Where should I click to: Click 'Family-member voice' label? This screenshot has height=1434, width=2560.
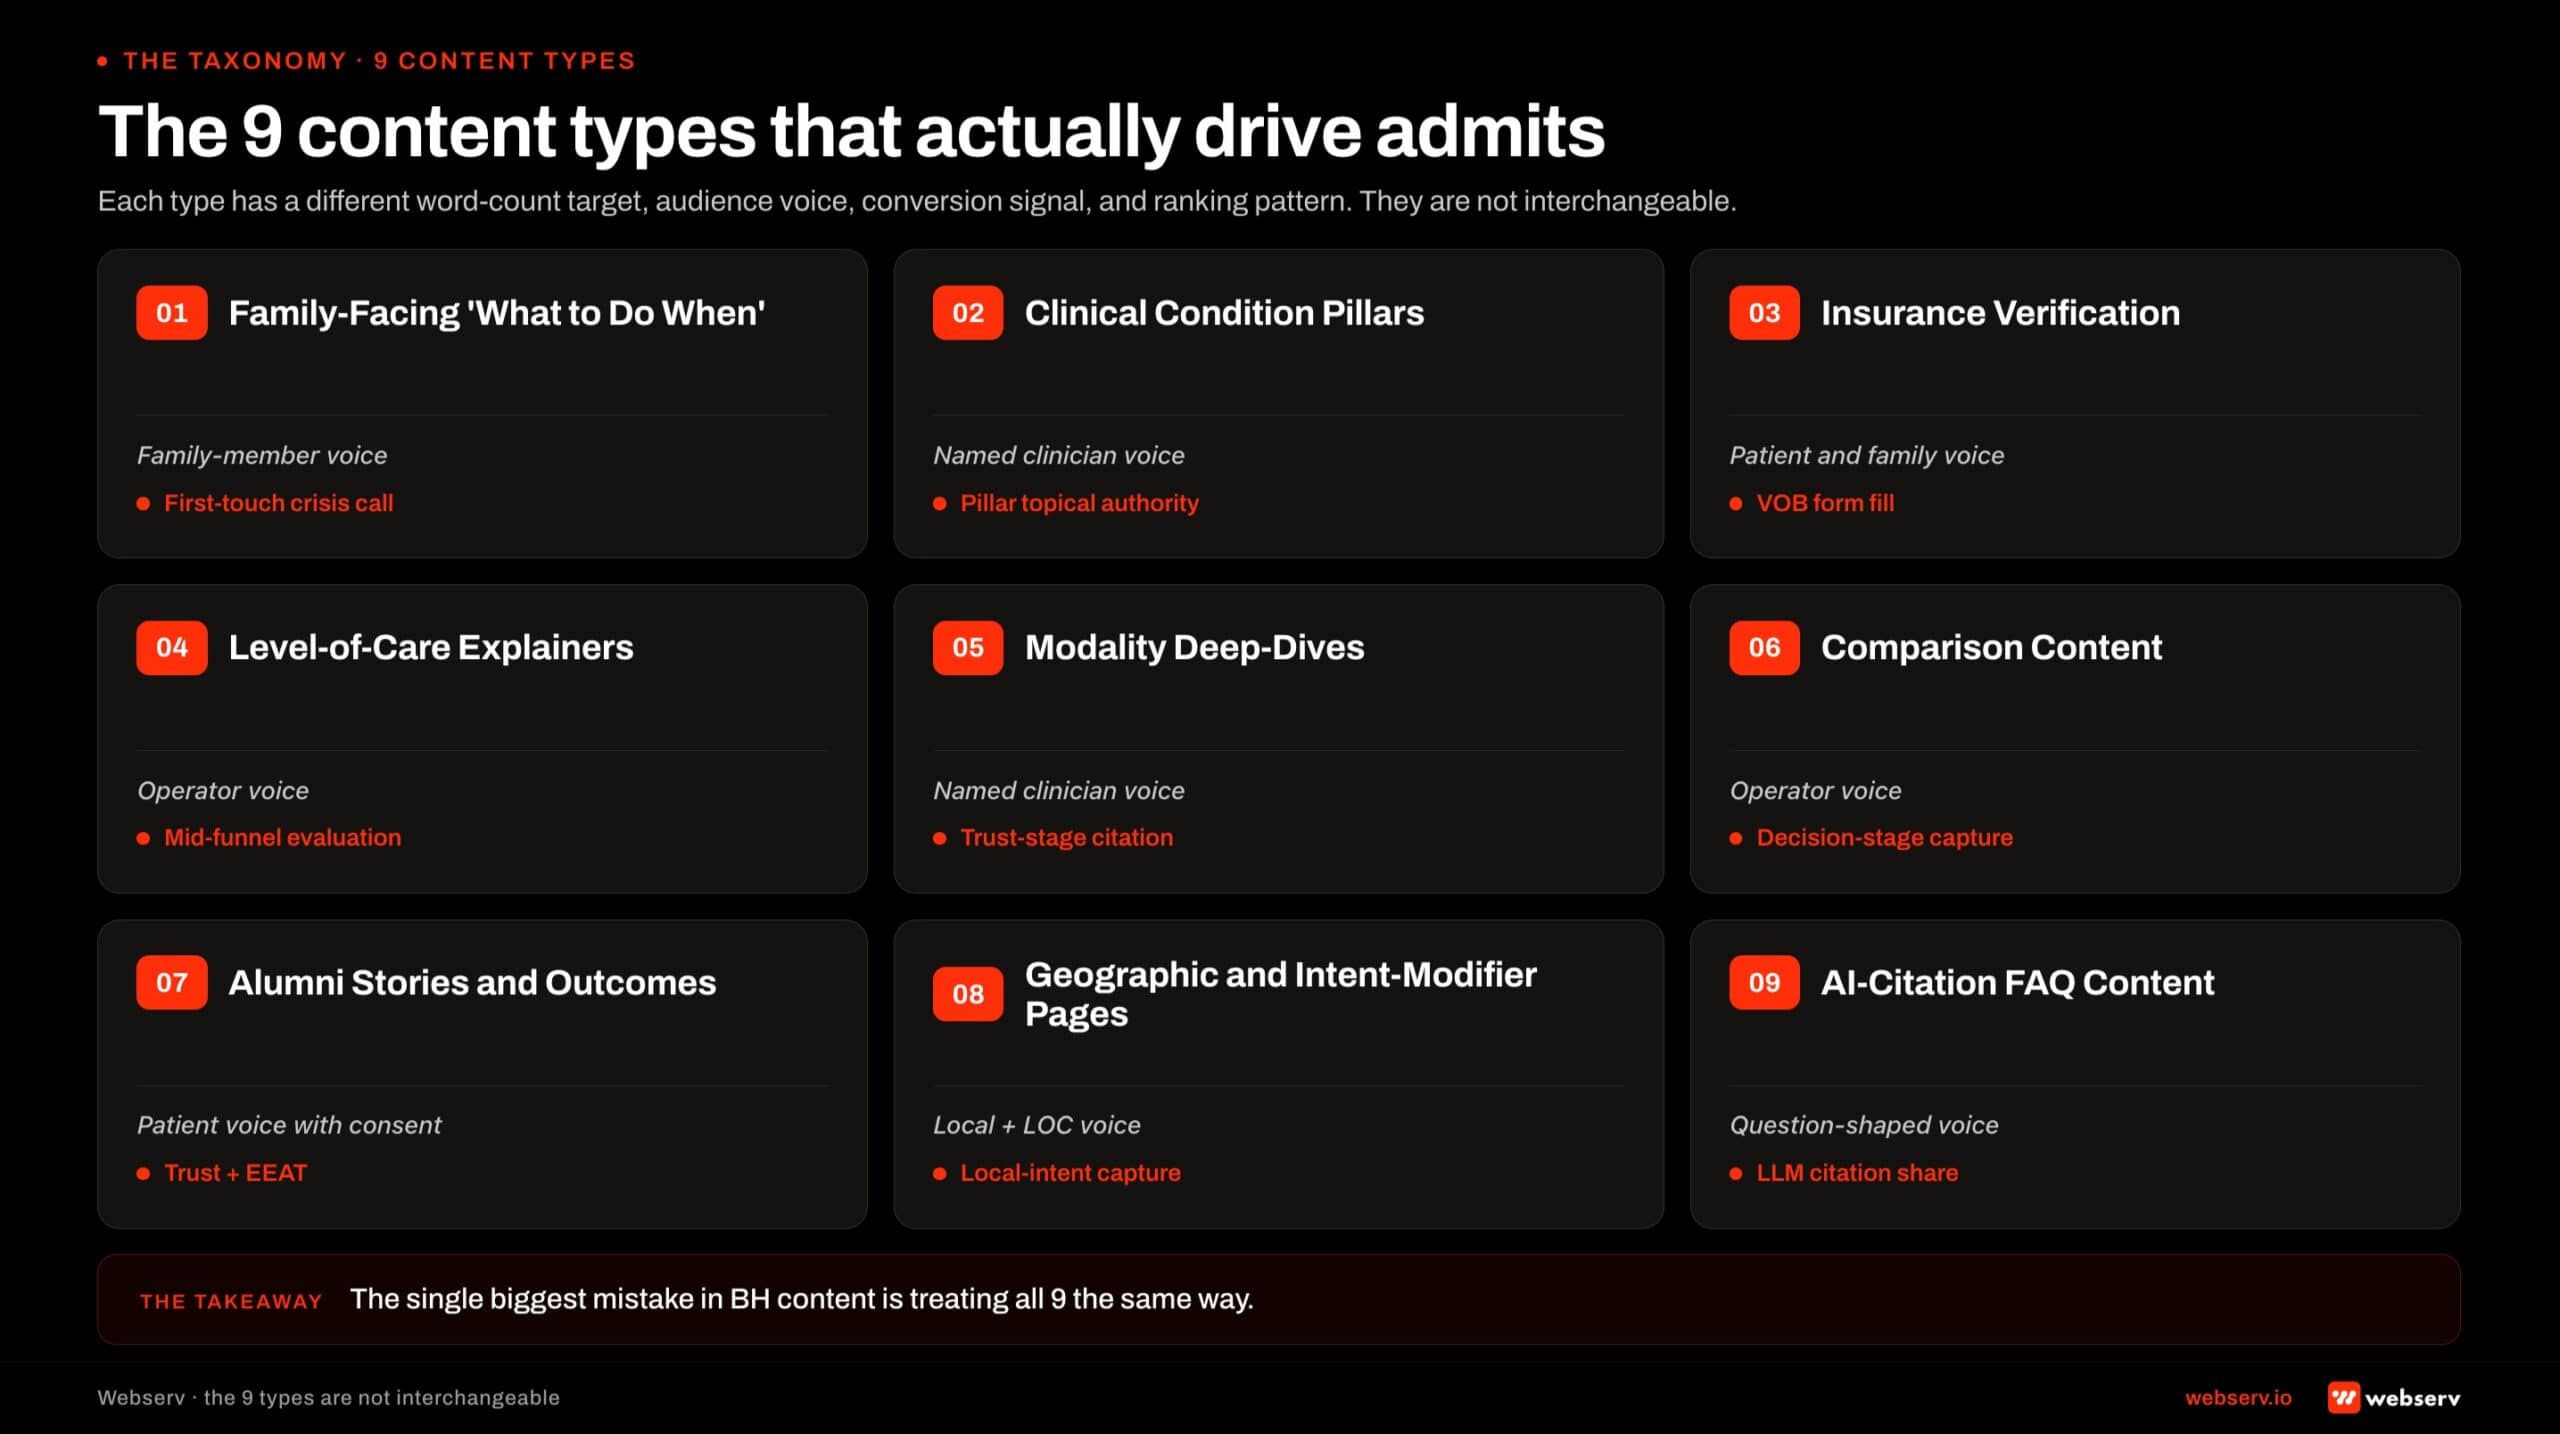(262, 455)
